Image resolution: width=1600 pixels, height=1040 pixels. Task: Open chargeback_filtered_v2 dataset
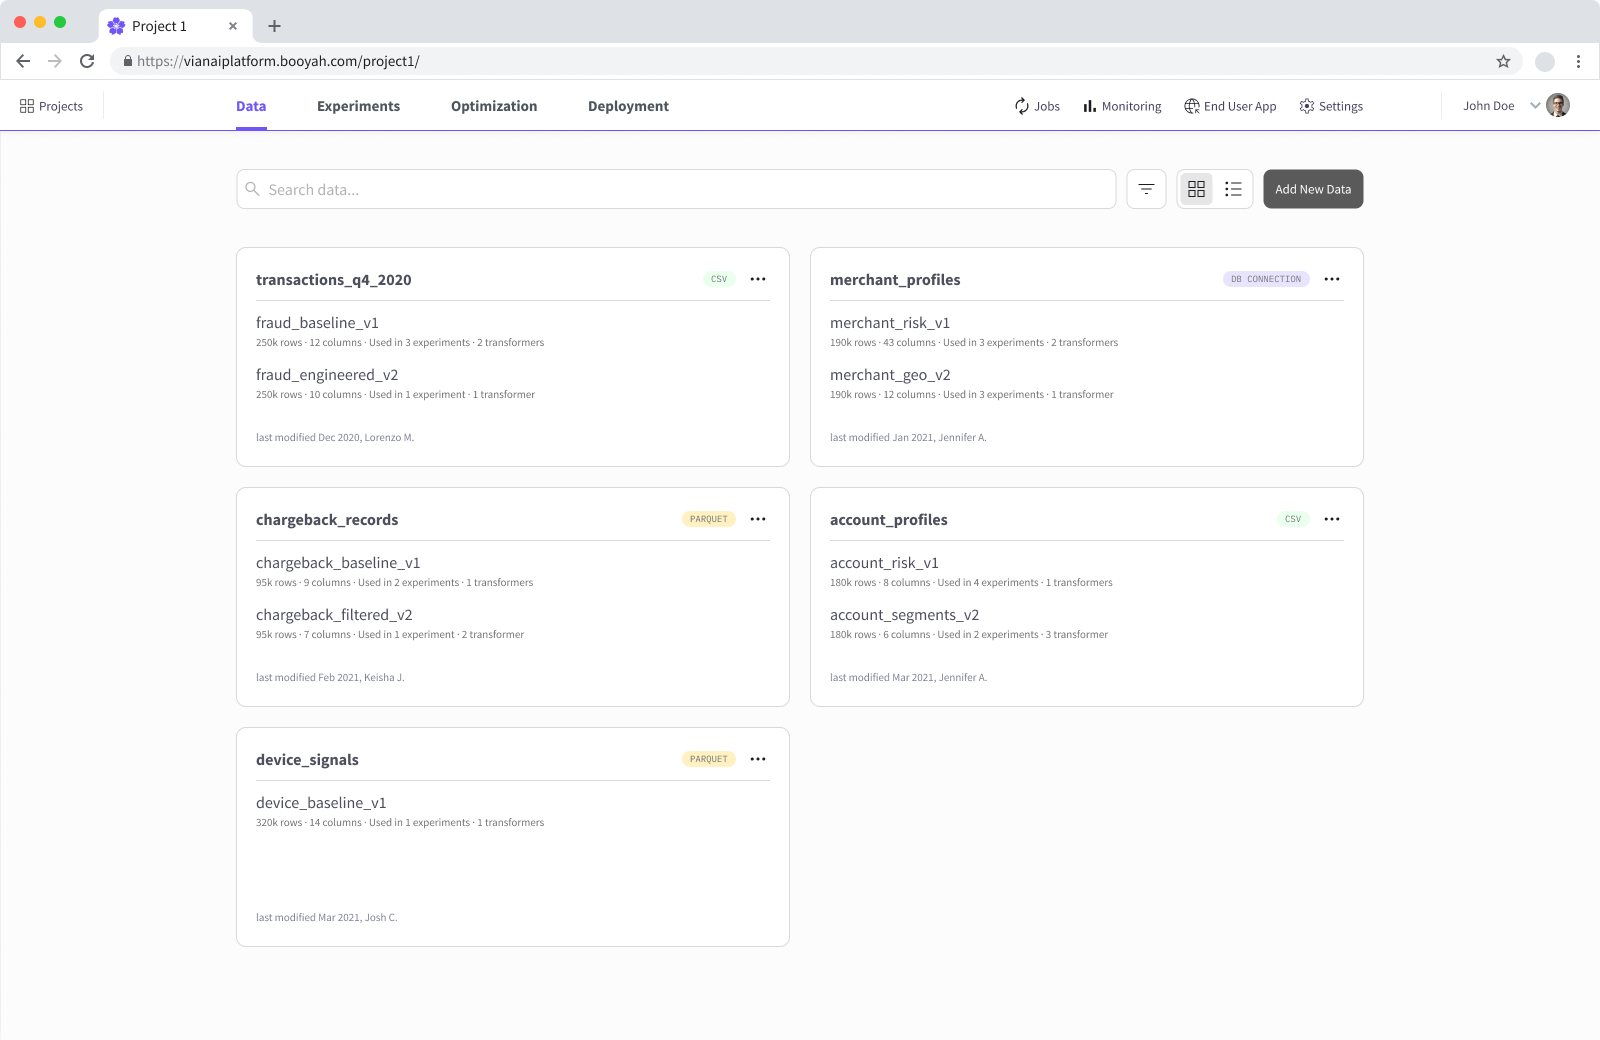coord(334,615)
